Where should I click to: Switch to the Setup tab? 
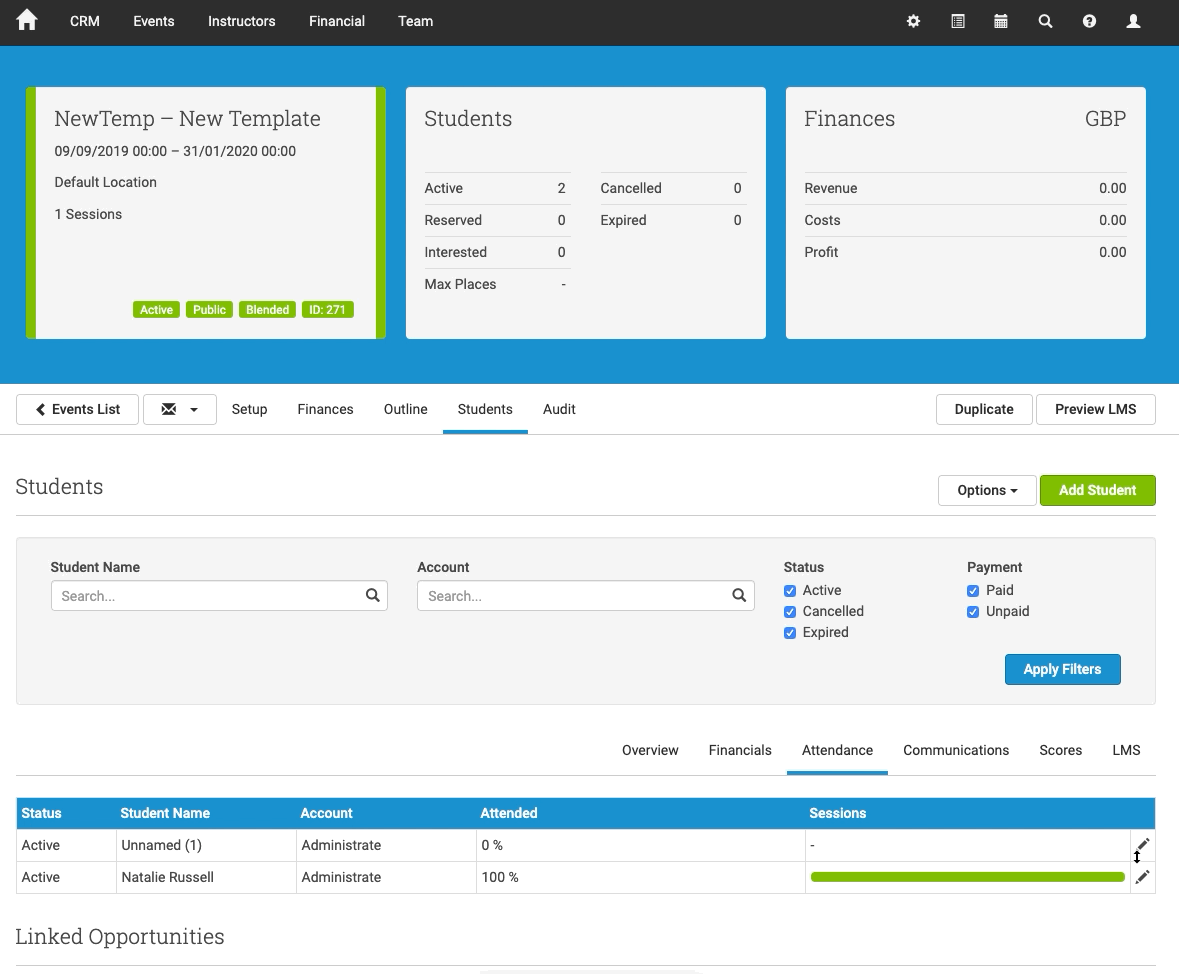[x=249, y=409]
